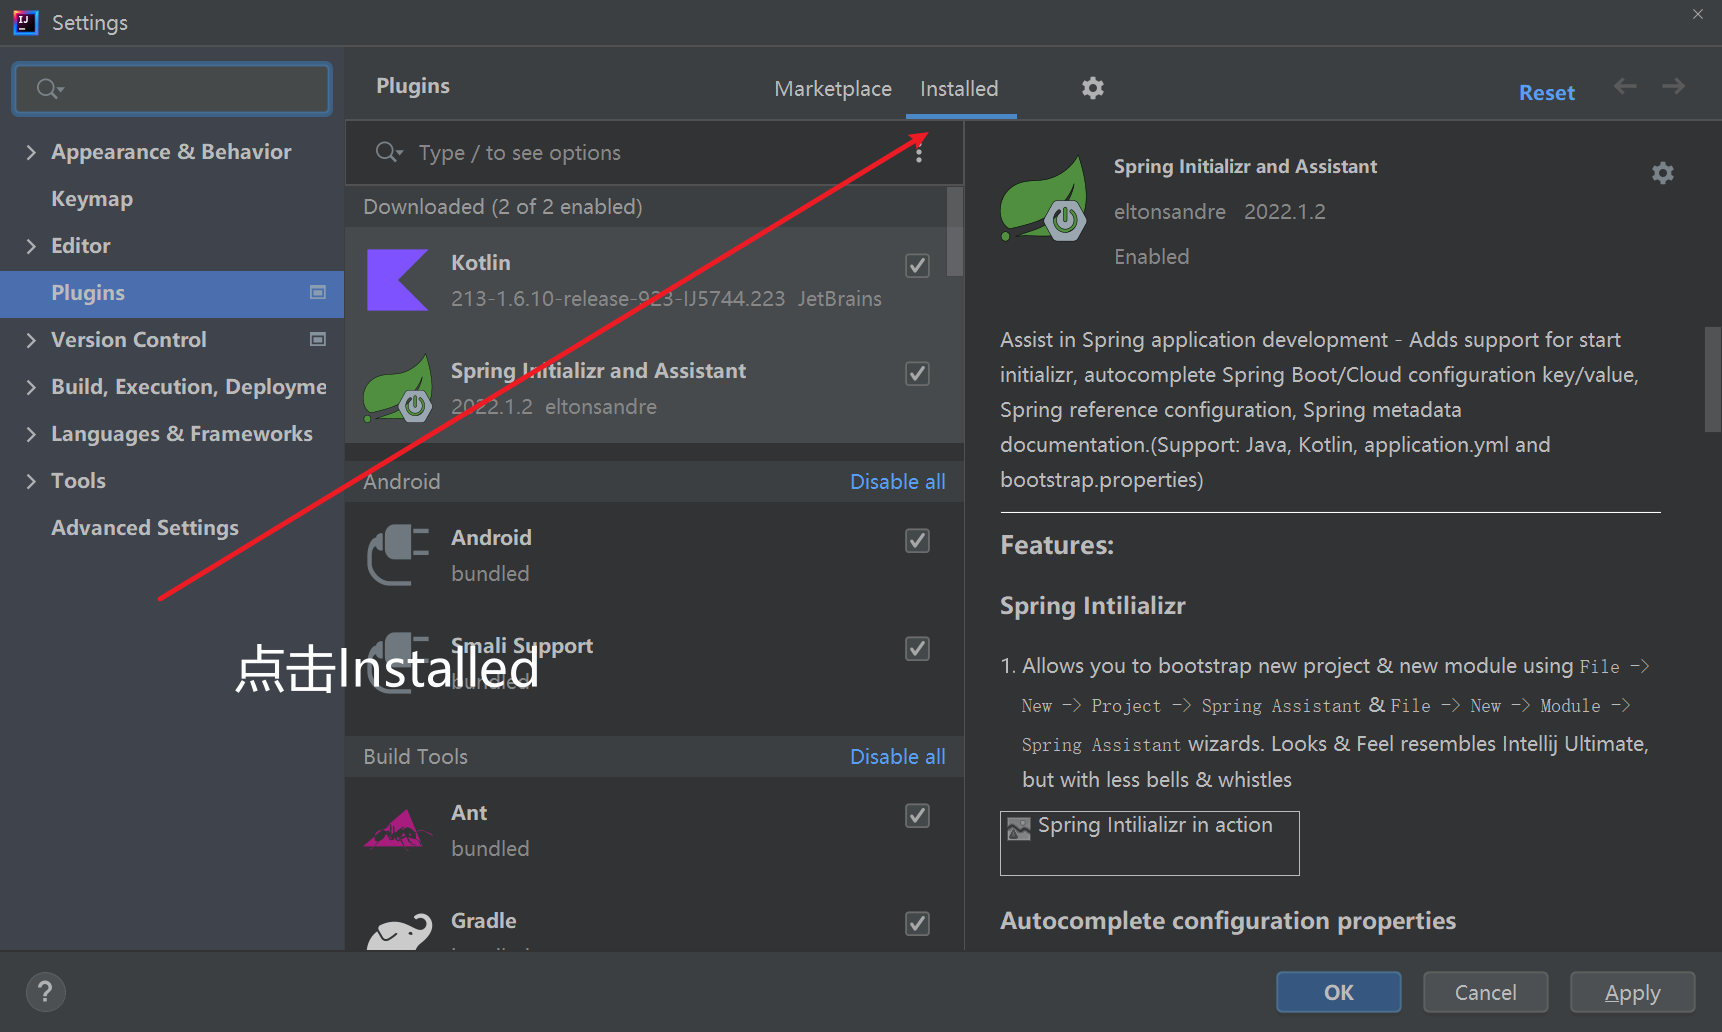
Task: Expand the Editor settings node
Action: point(31,246)
